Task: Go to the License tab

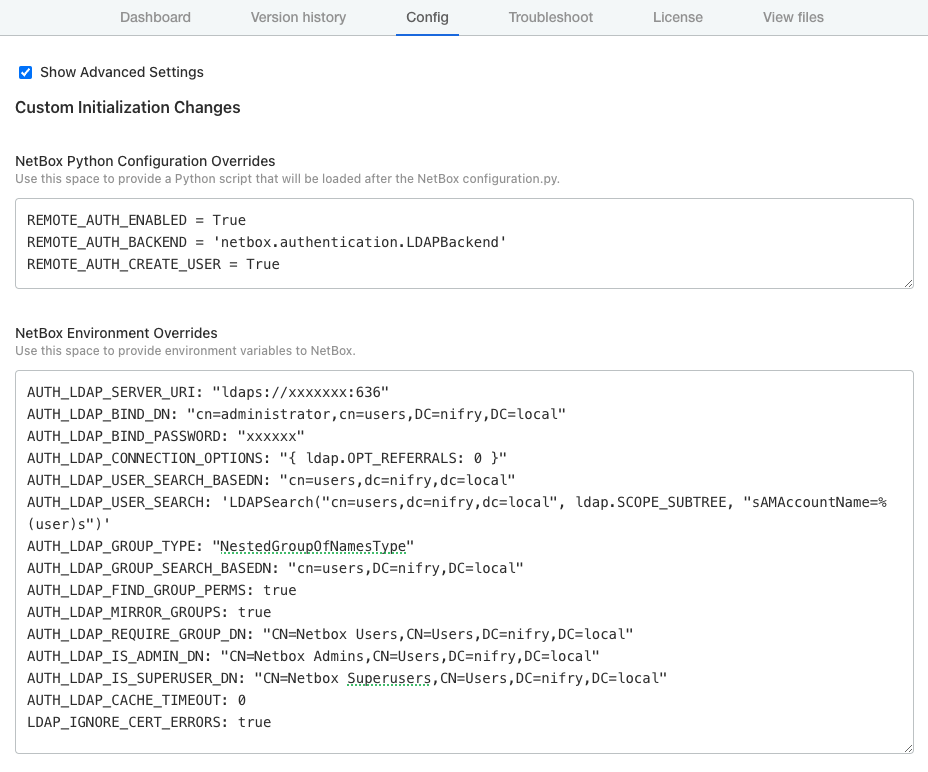Action: (678, 17)
